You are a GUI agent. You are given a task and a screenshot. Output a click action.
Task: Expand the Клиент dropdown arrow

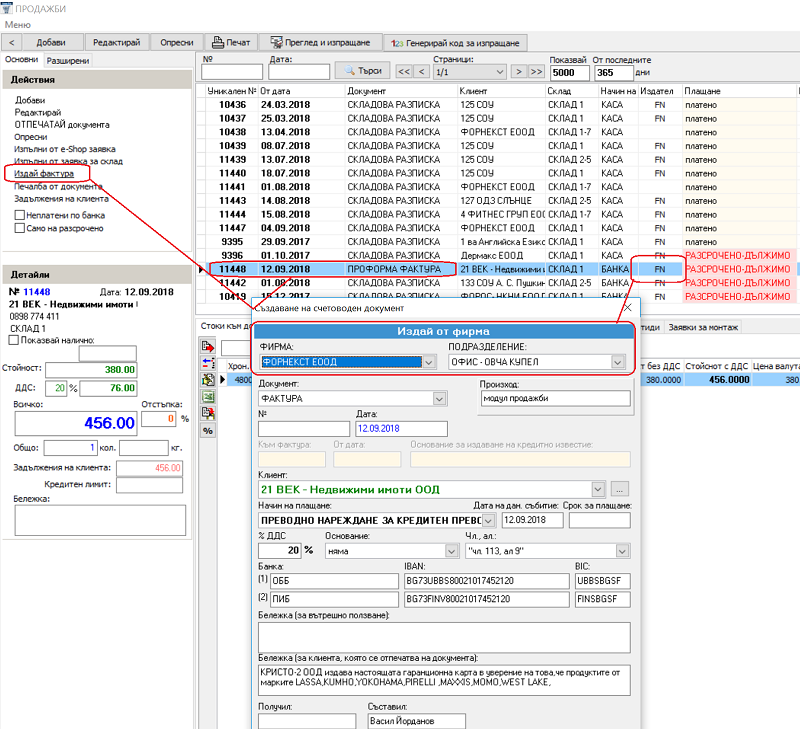coord(598,489)
